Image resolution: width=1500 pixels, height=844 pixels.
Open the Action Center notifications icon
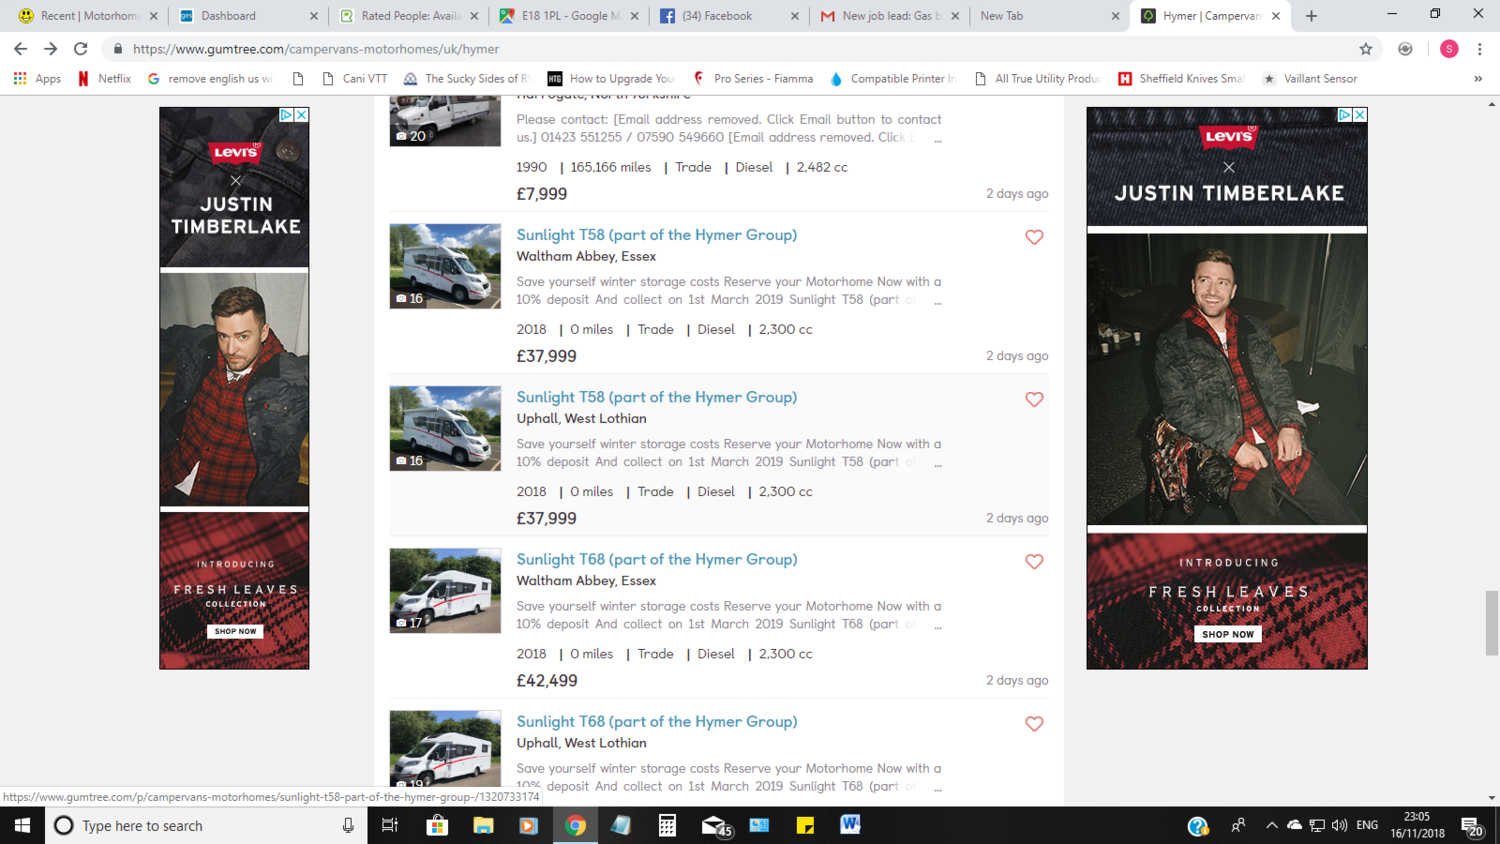pos(1472,826)
